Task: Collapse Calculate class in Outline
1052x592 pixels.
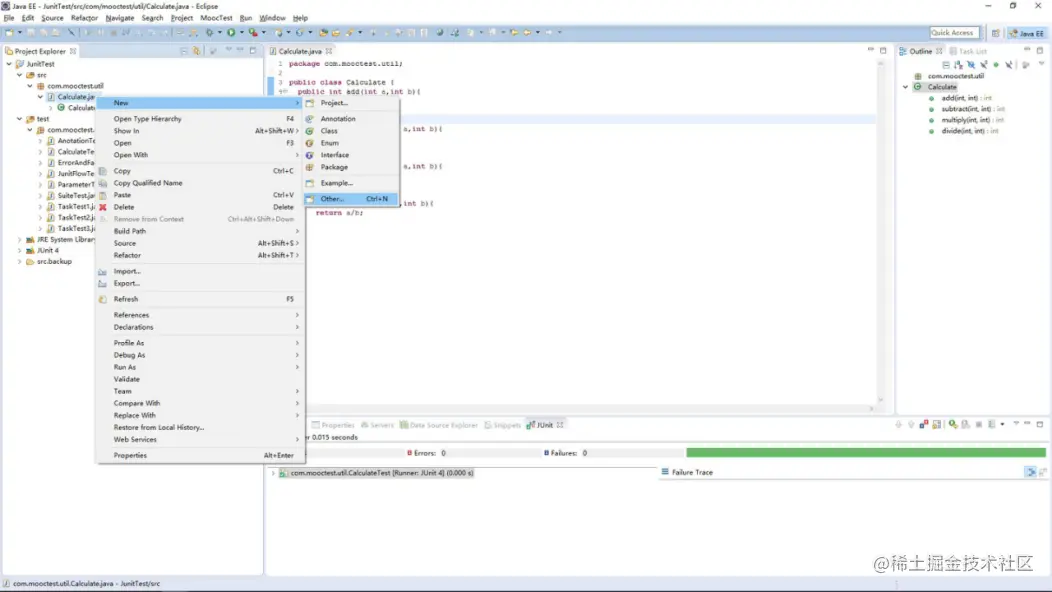Action: click(906, 87)
